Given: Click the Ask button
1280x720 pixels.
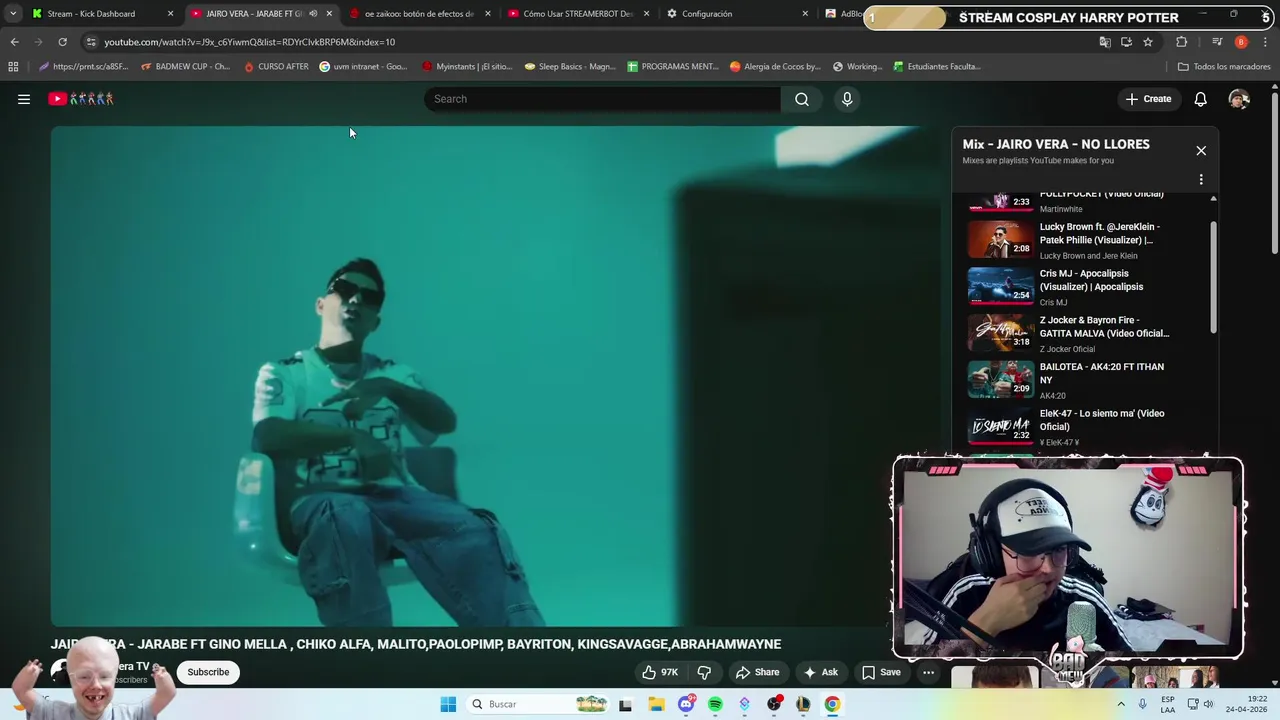Looking at the screenshot, I should 820,672.
